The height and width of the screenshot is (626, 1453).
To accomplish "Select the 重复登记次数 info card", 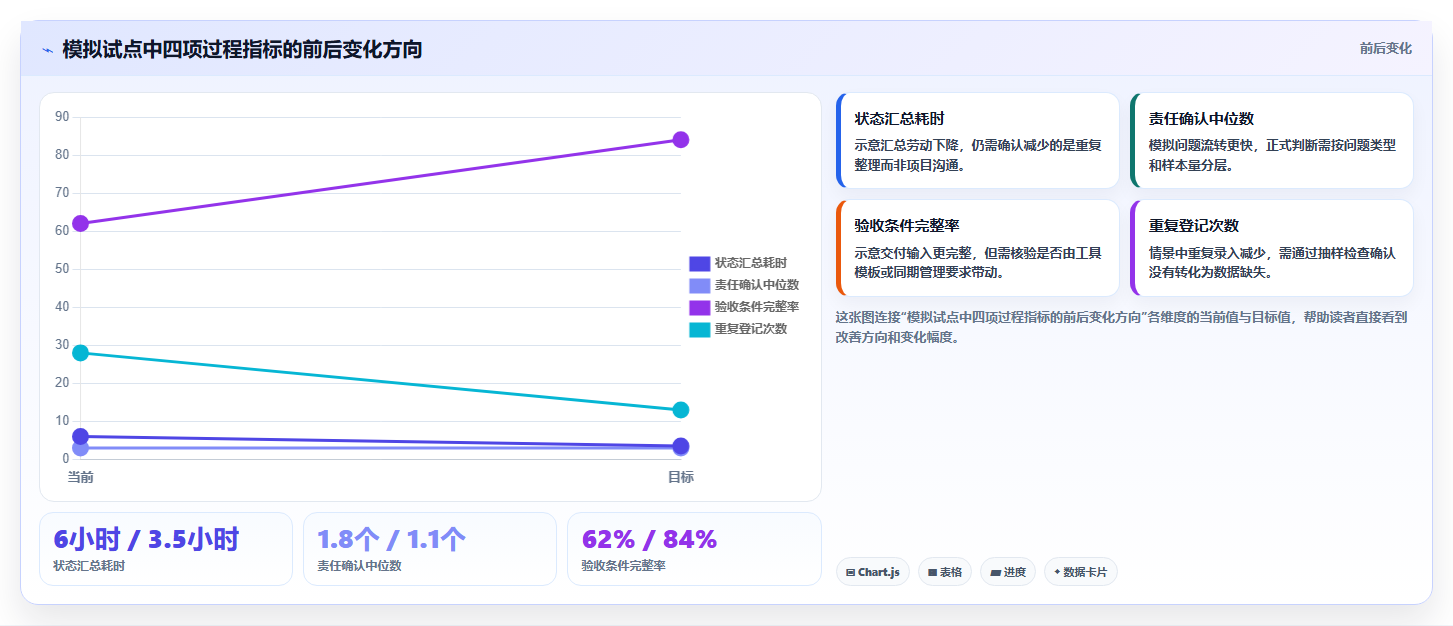I will 1271,248.
